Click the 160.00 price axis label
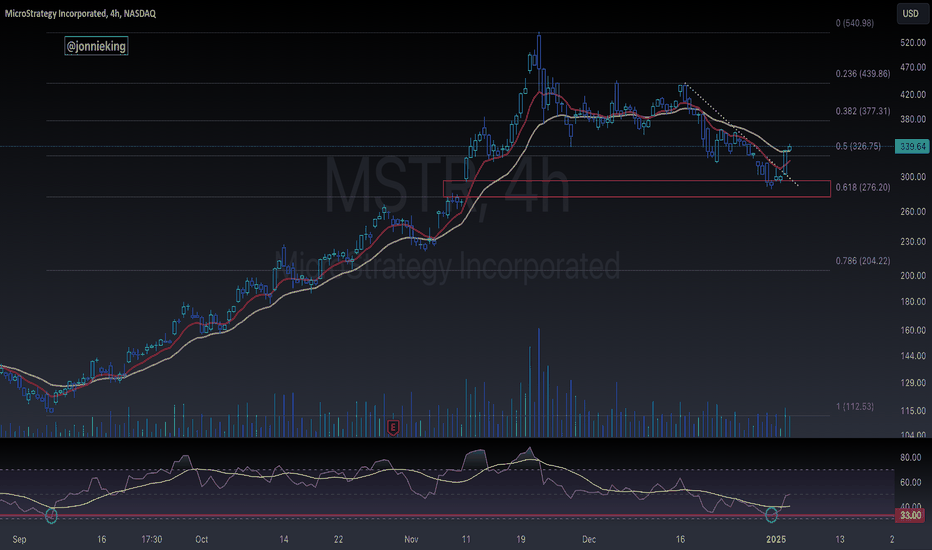This screenshot has width=932, height=550. tap(913, 331)
